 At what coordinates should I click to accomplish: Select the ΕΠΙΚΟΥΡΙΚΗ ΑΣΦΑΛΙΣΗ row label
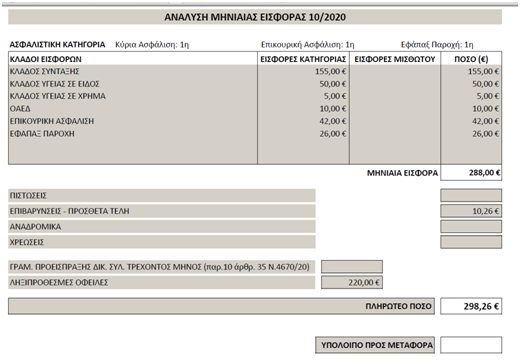(x=52, y=121)
